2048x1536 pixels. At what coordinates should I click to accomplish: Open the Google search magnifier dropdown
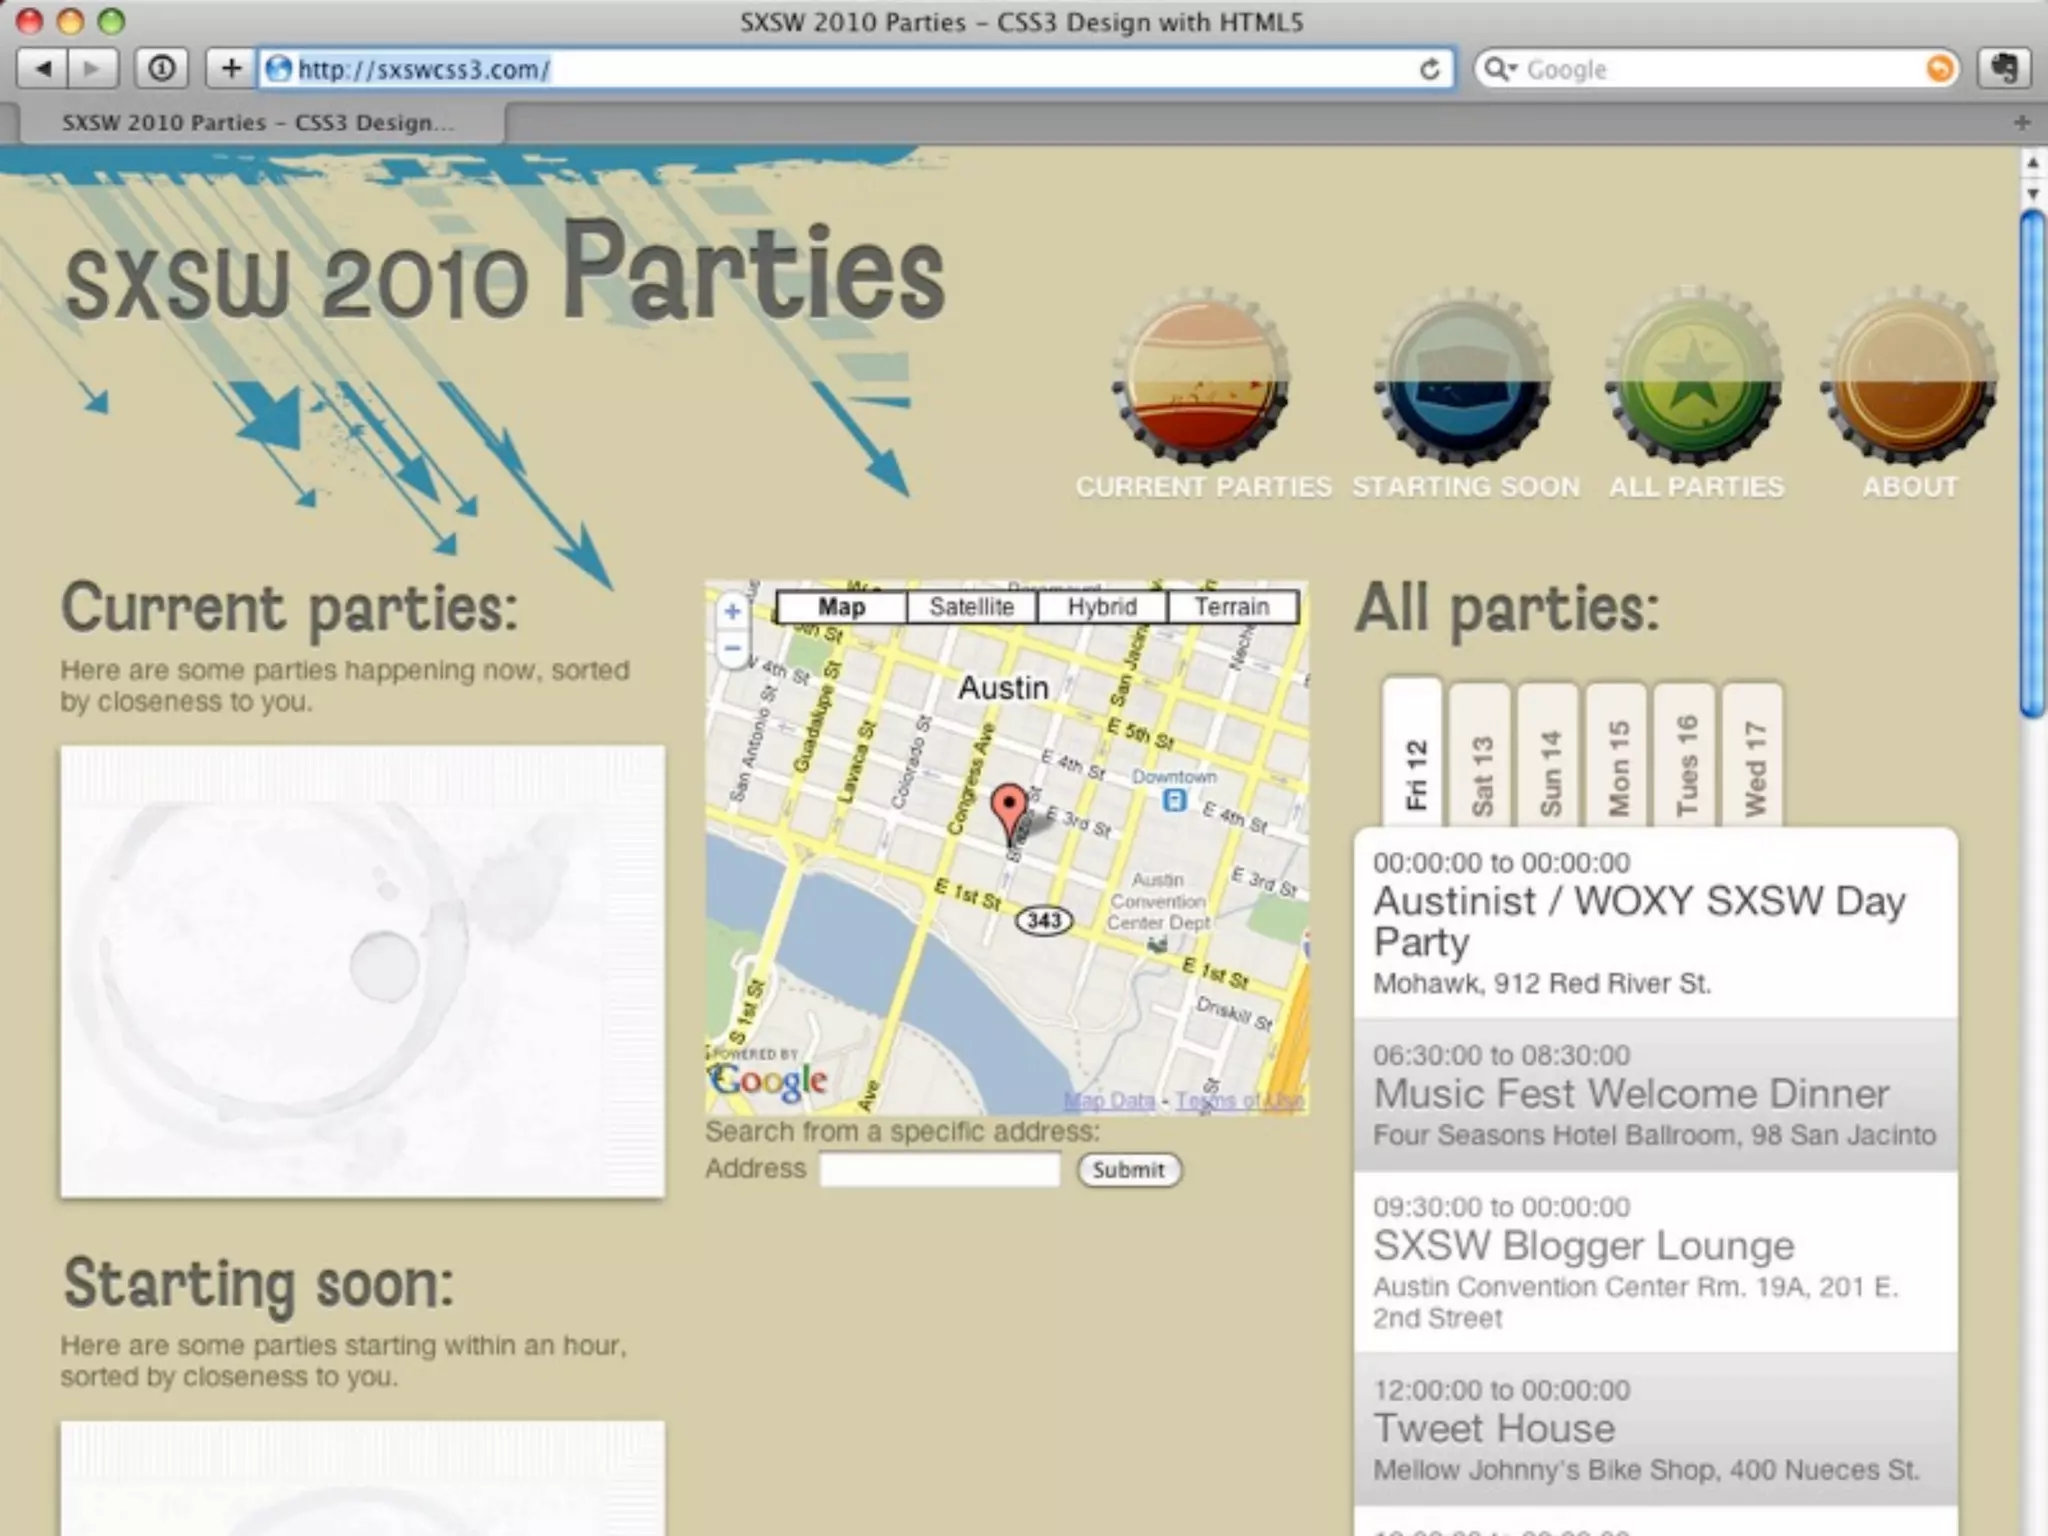1500,69
